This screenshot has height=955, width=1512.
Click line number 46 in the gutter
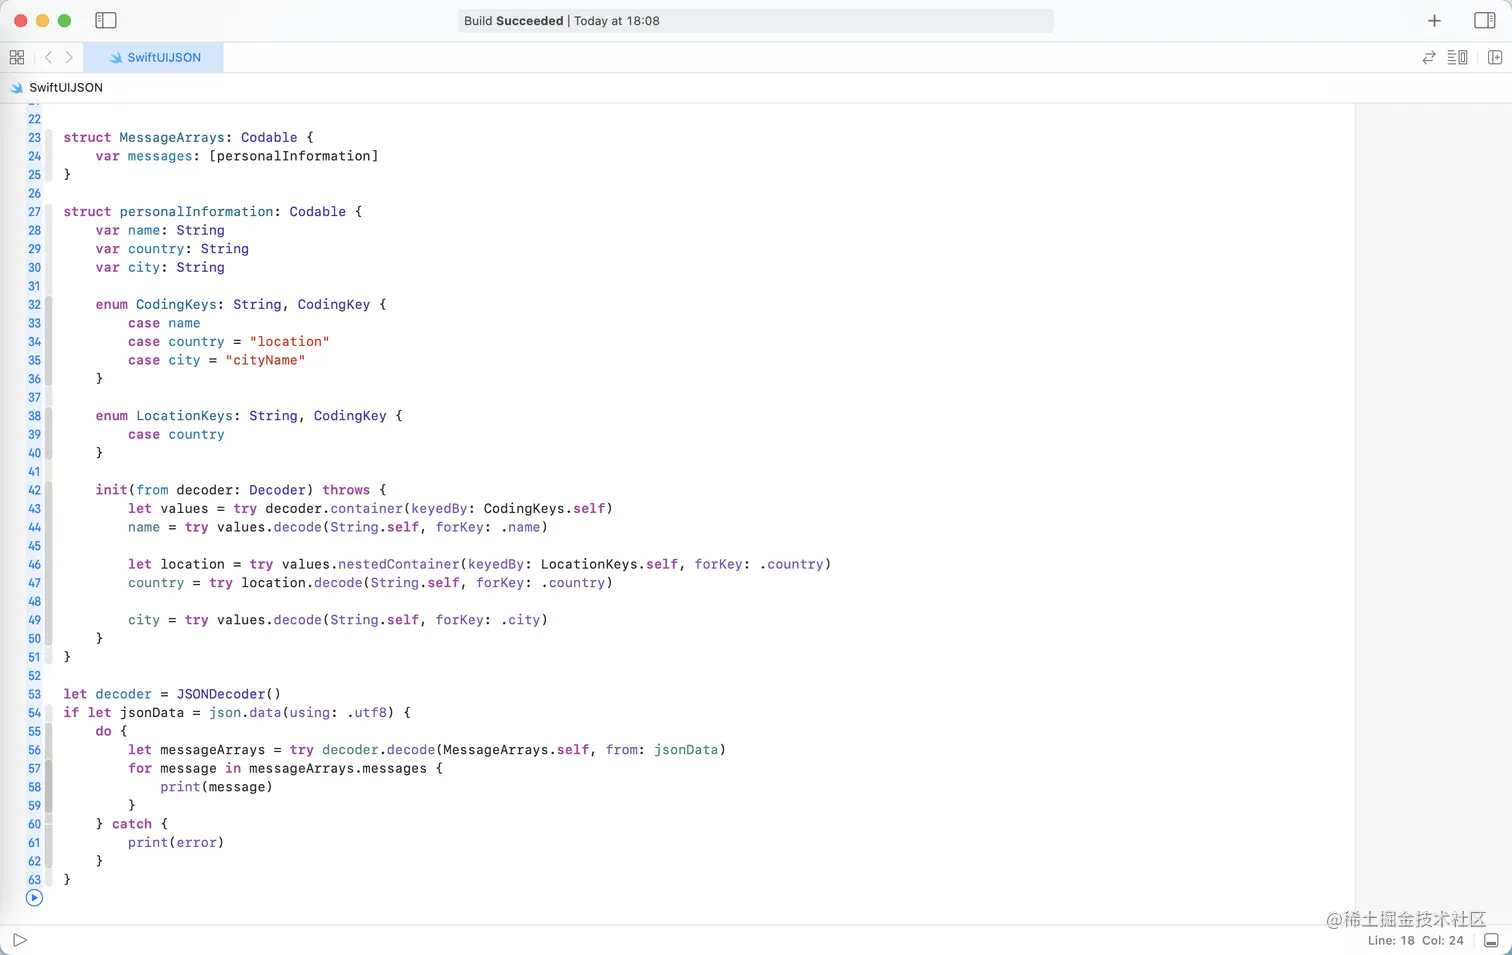34,565
